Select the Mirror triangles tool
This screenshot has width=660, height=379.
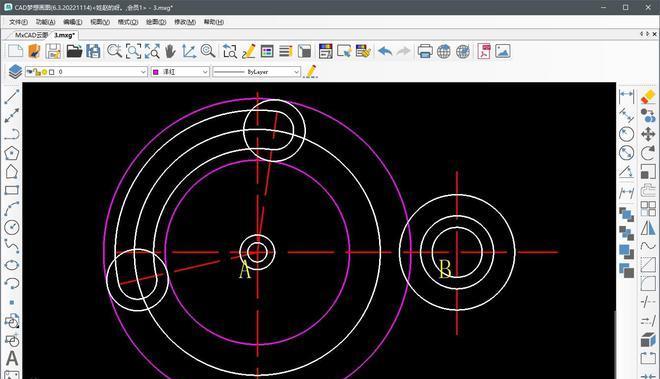tap(648, 228)
